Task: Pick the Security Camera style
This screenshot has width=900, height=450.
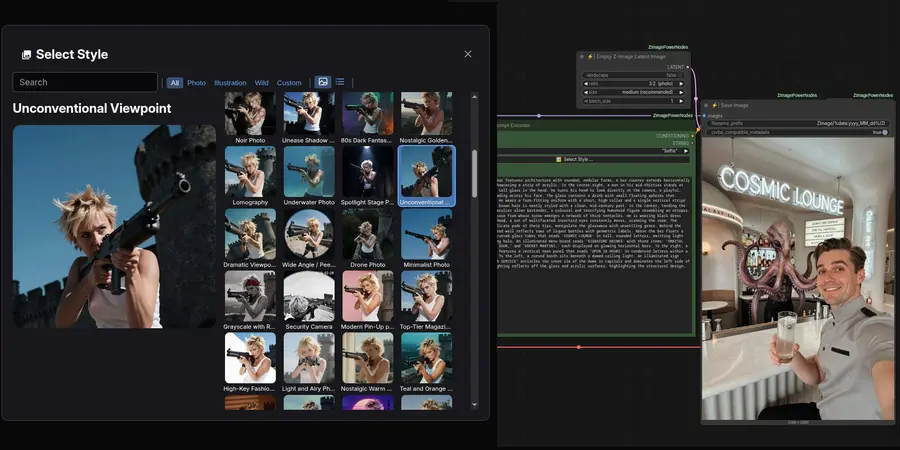Action: pos(309,296)
